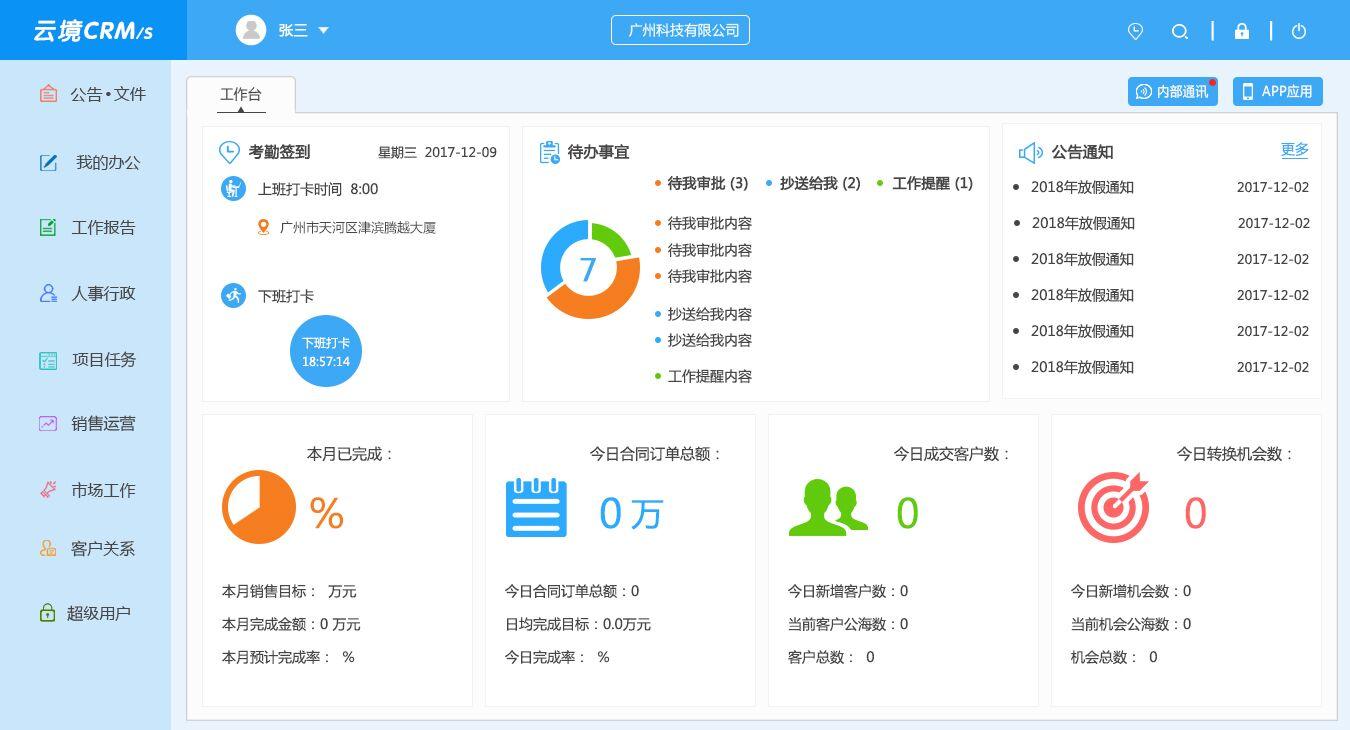
Task: Click the orange monthly completion pie icon
Action: coord(259,507)
